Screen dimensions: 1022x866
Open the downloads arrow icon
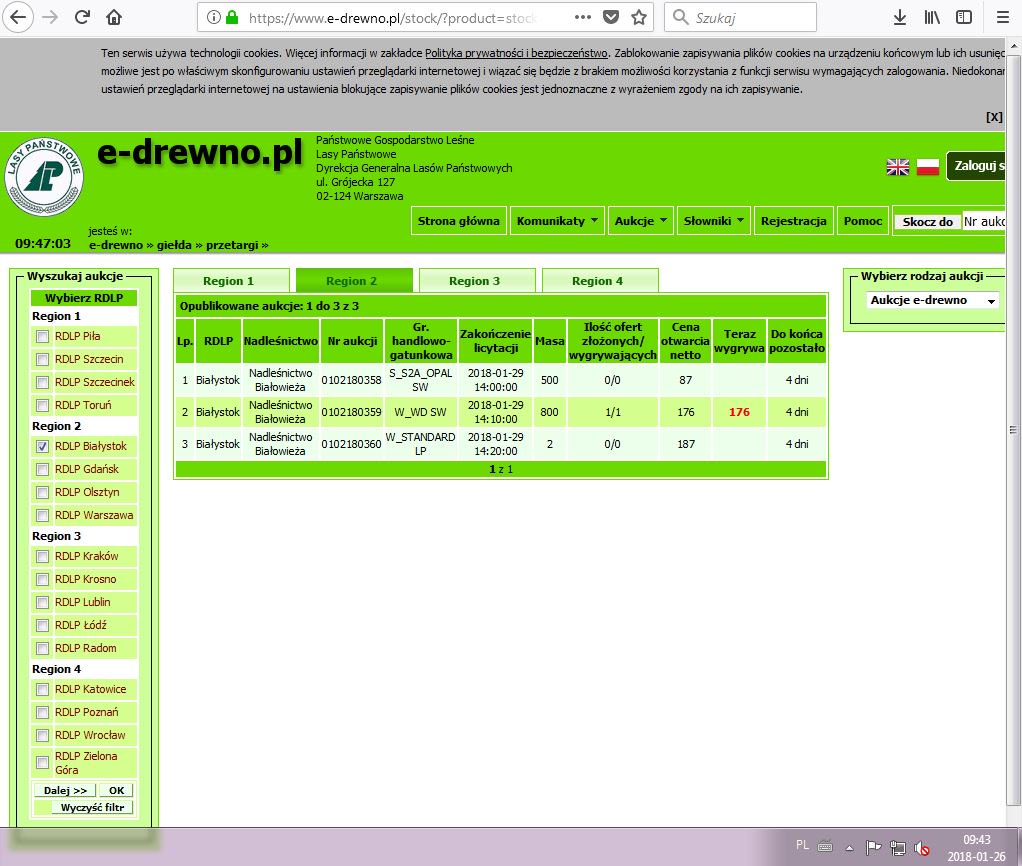point(899,18)
